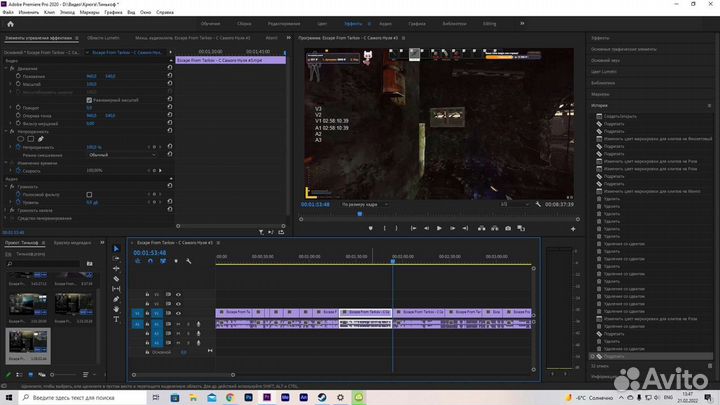Viewport: 720px width, 405px height.
Task: Open Program monitor wrench settings
Action: pyautogui.click(x=538, y=204)
